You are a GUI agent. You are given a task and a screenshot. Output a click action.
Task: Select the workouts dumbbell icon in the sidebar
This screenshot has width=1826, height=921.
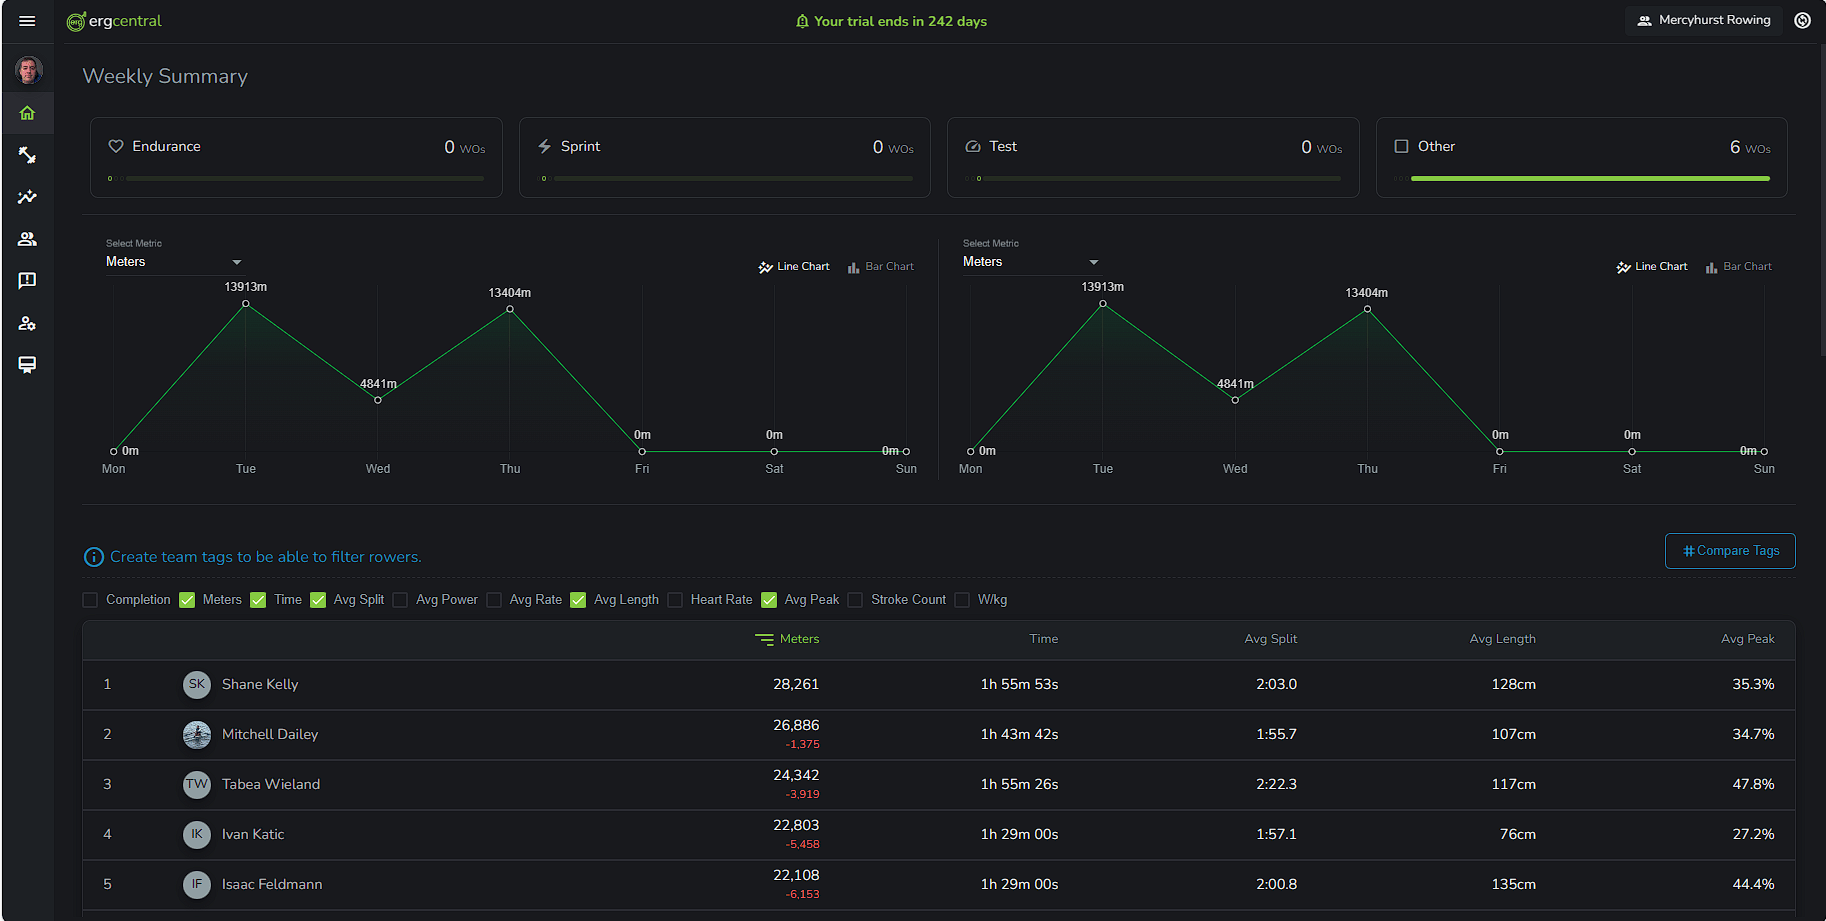tap(27, 155)
